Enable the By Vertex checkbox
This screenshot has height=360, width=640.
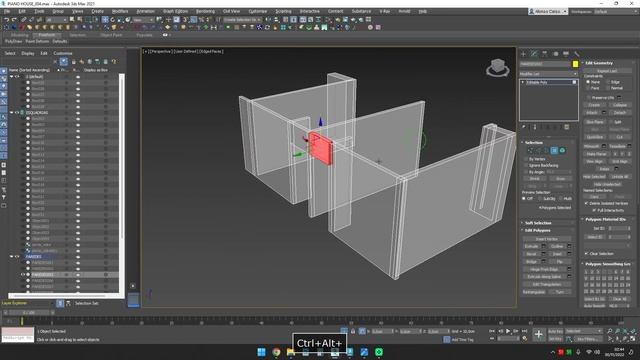point(526,159)
